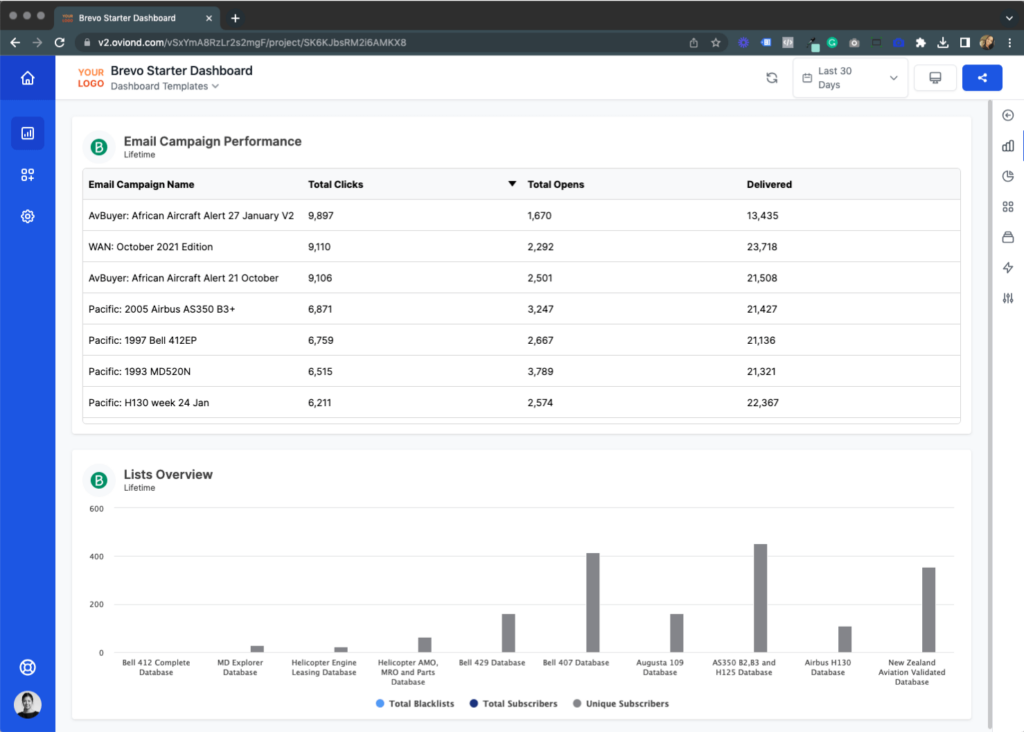Open the Last 30 Days date range dropdown
The width and height of the screenshot is (1024, 732).
coord(850,78)
